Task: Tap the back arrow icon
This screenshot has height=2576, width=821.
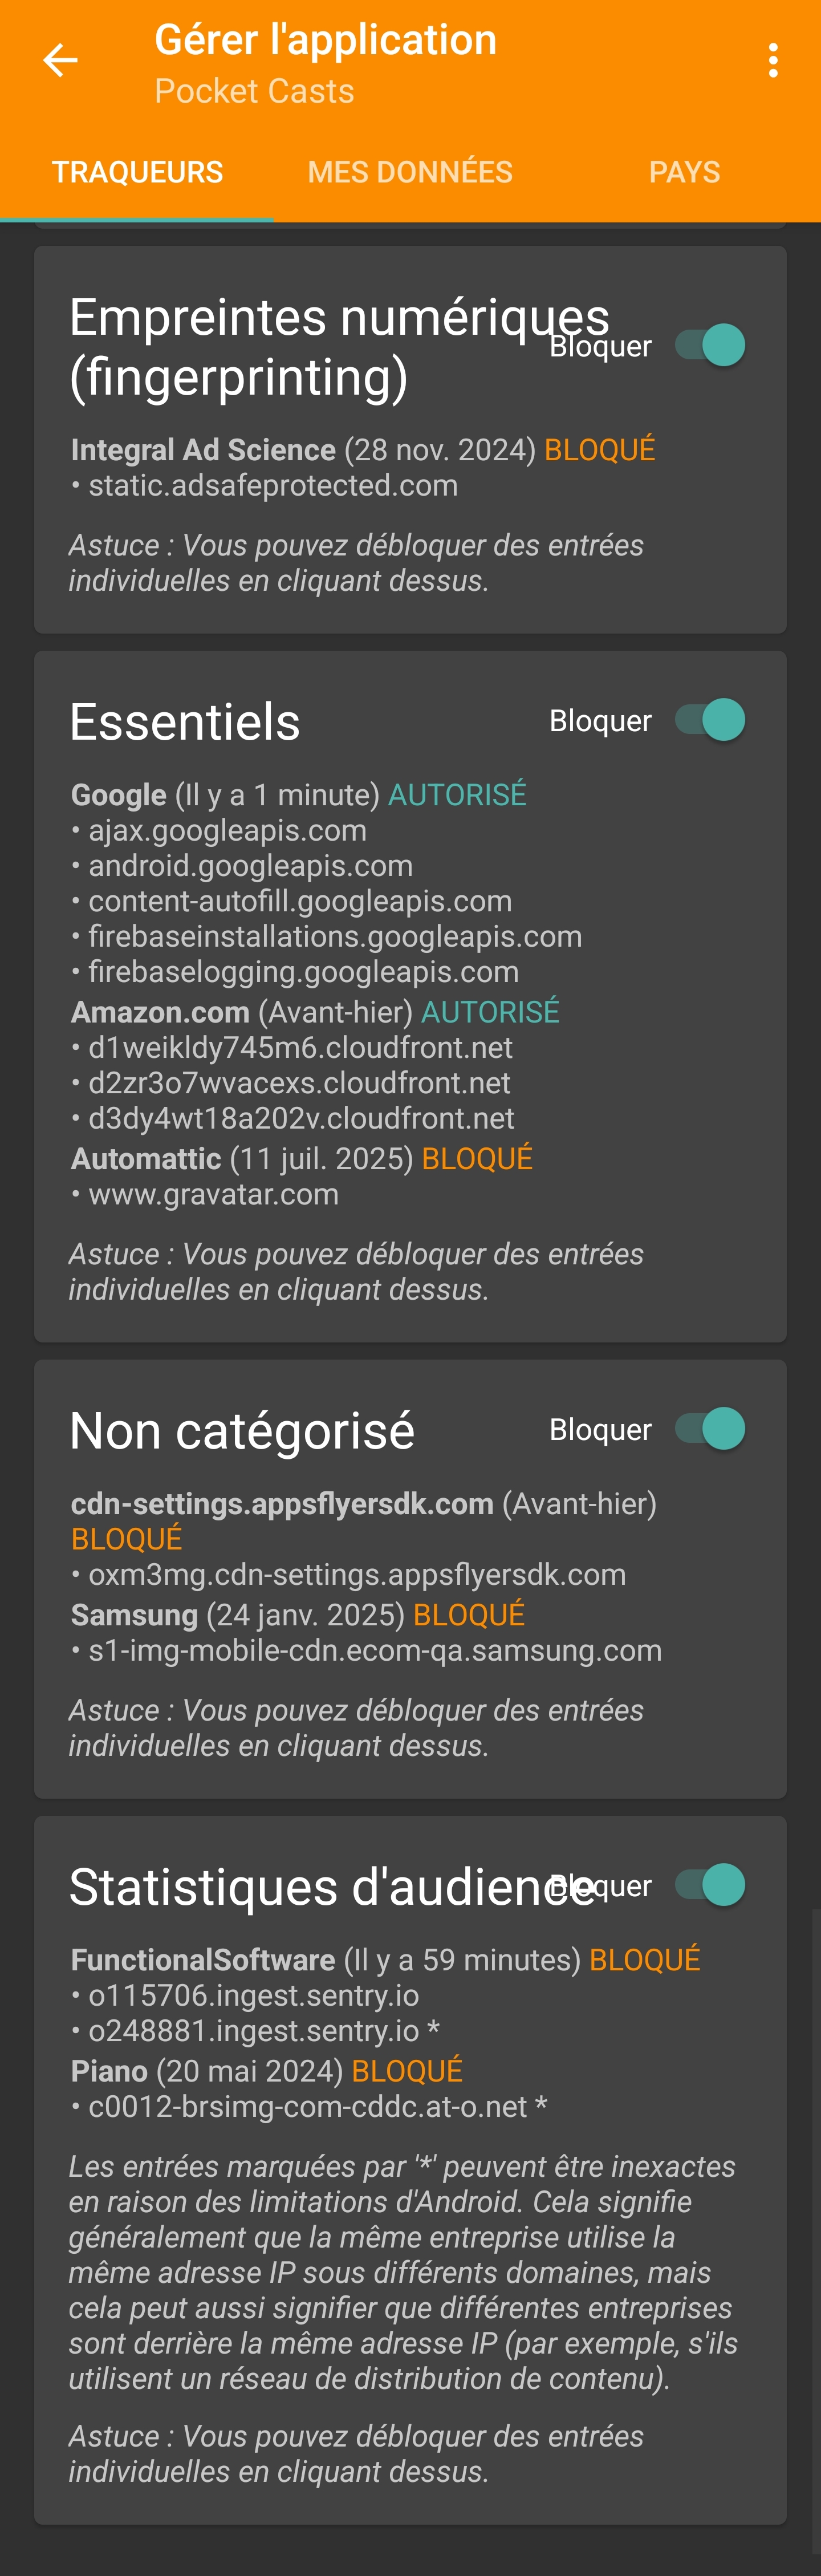Action: 60,61
